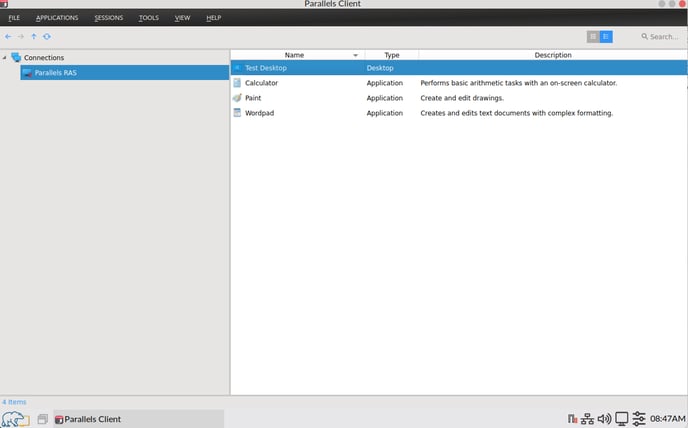Open the Help menu
688x428 pixels.
pyautogui.click(x=214, y=18)
